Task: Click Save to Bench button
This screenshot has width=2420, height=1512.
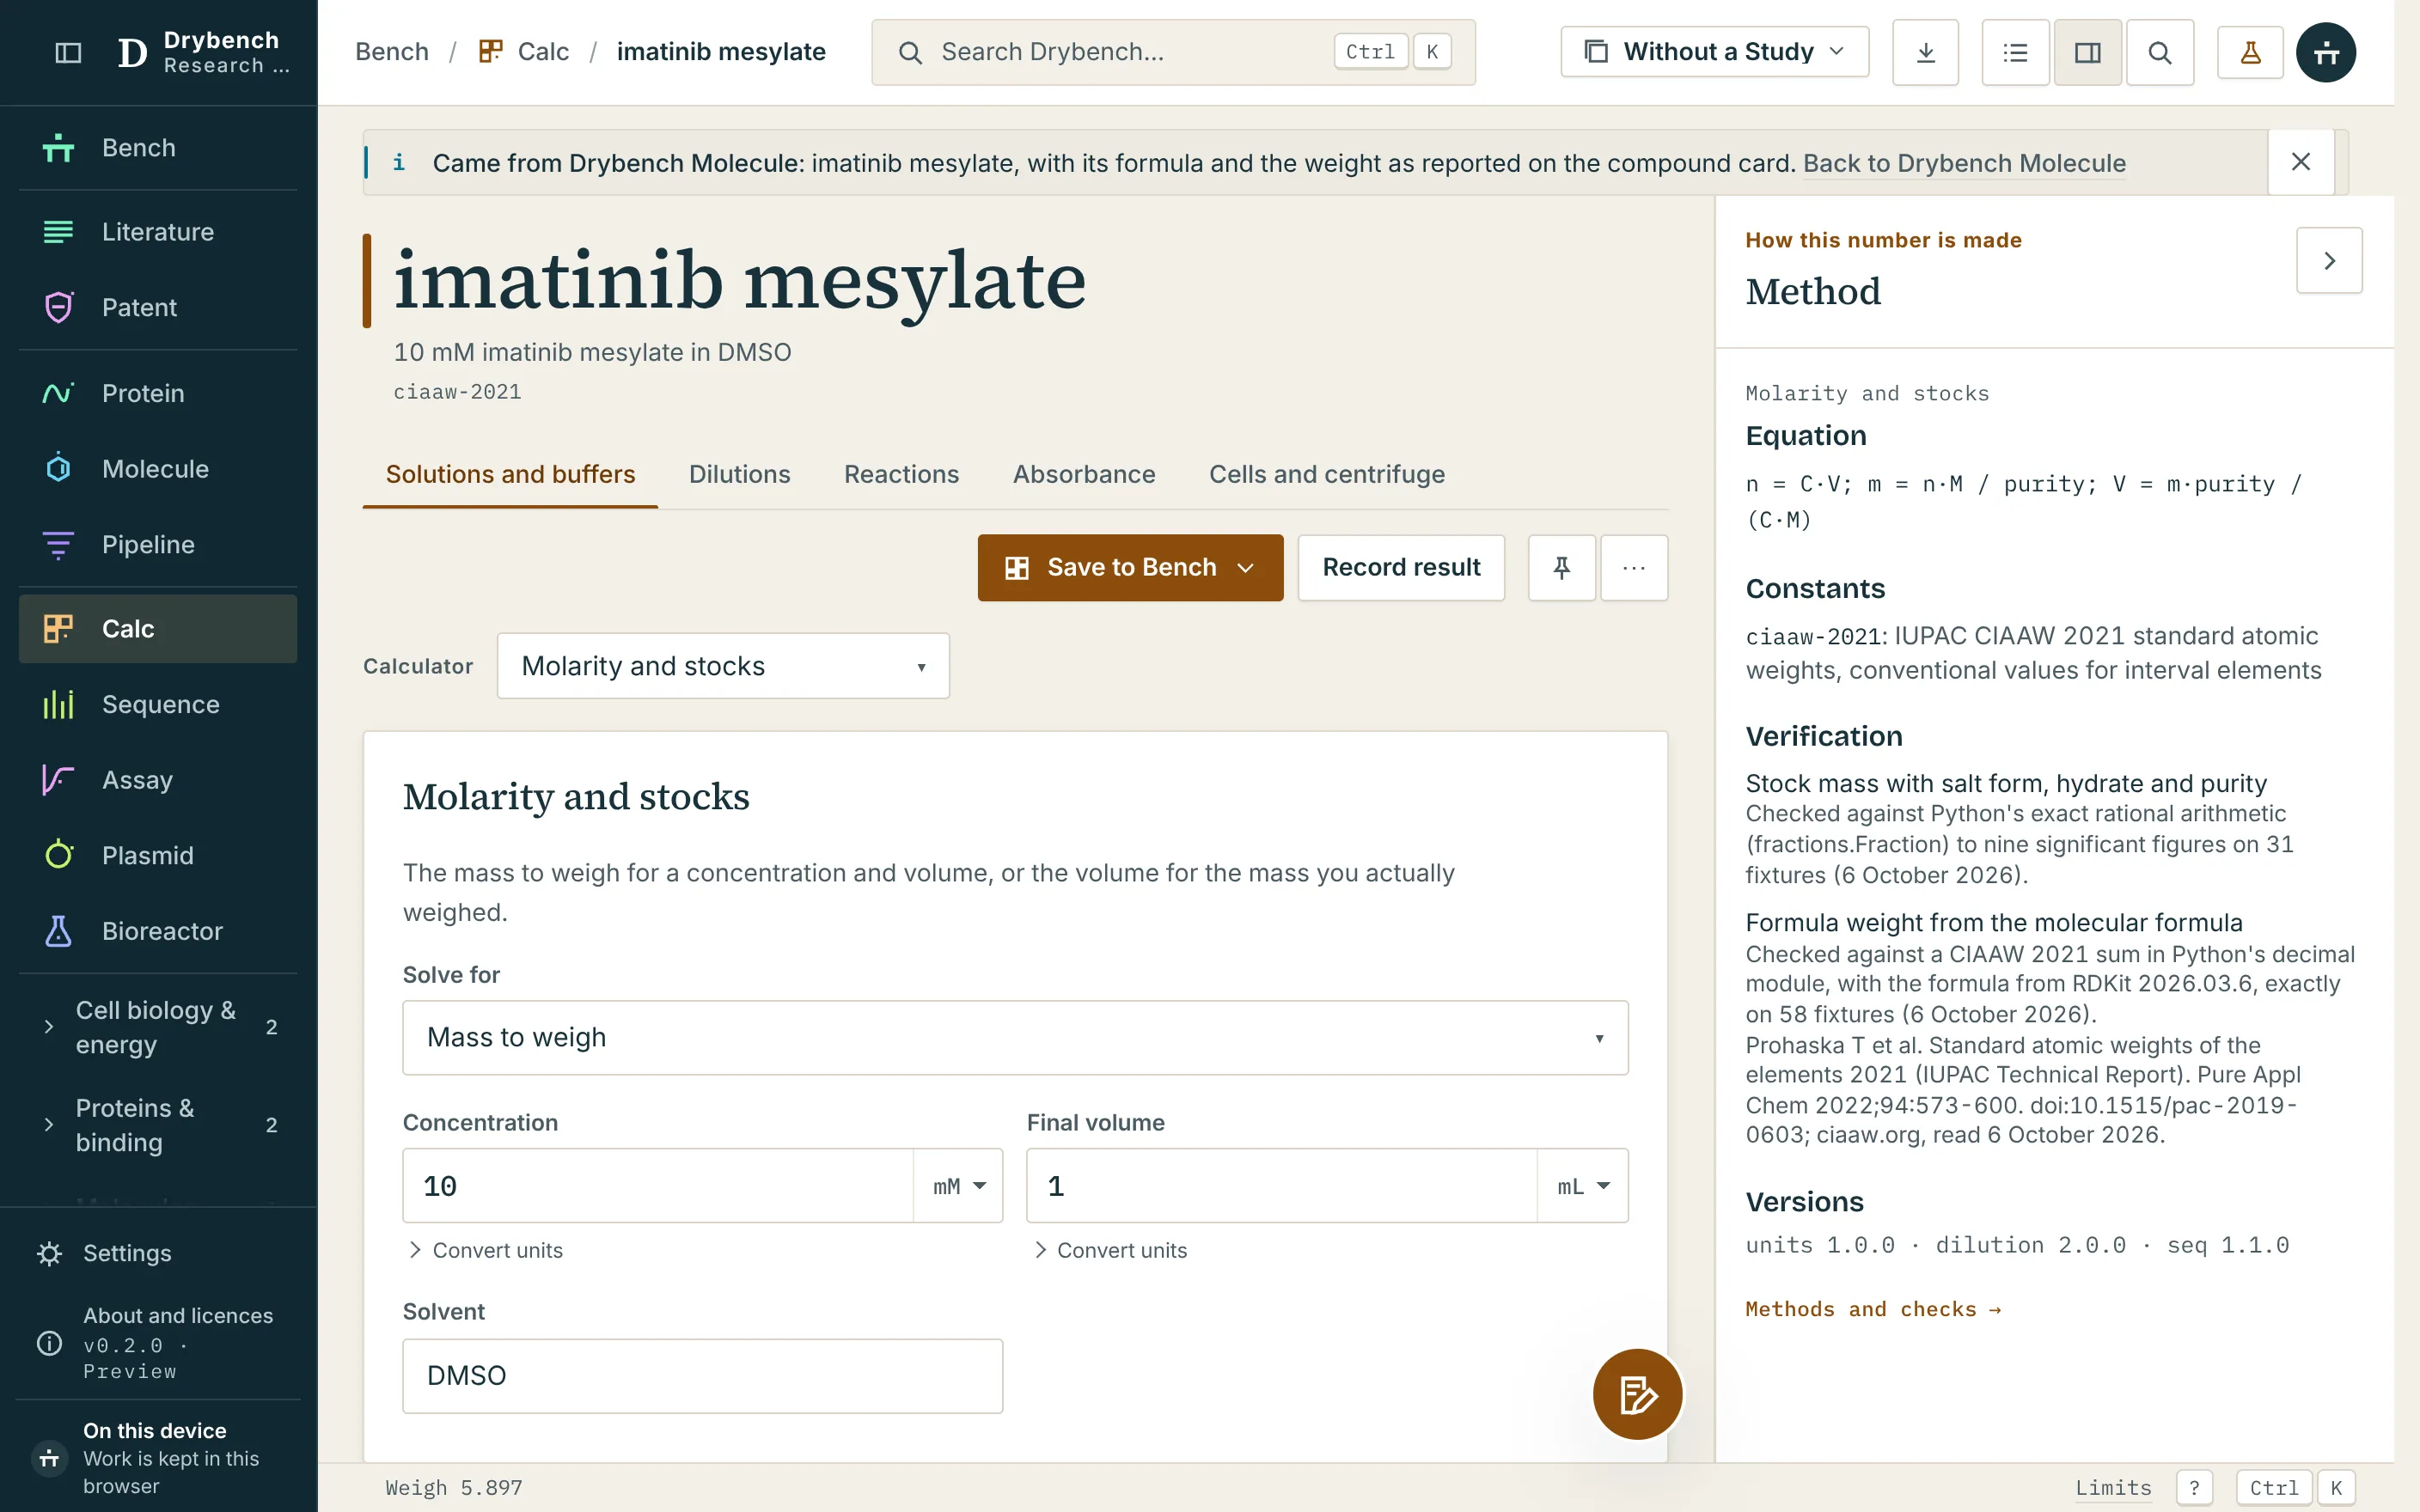Action: [1130, 567]
